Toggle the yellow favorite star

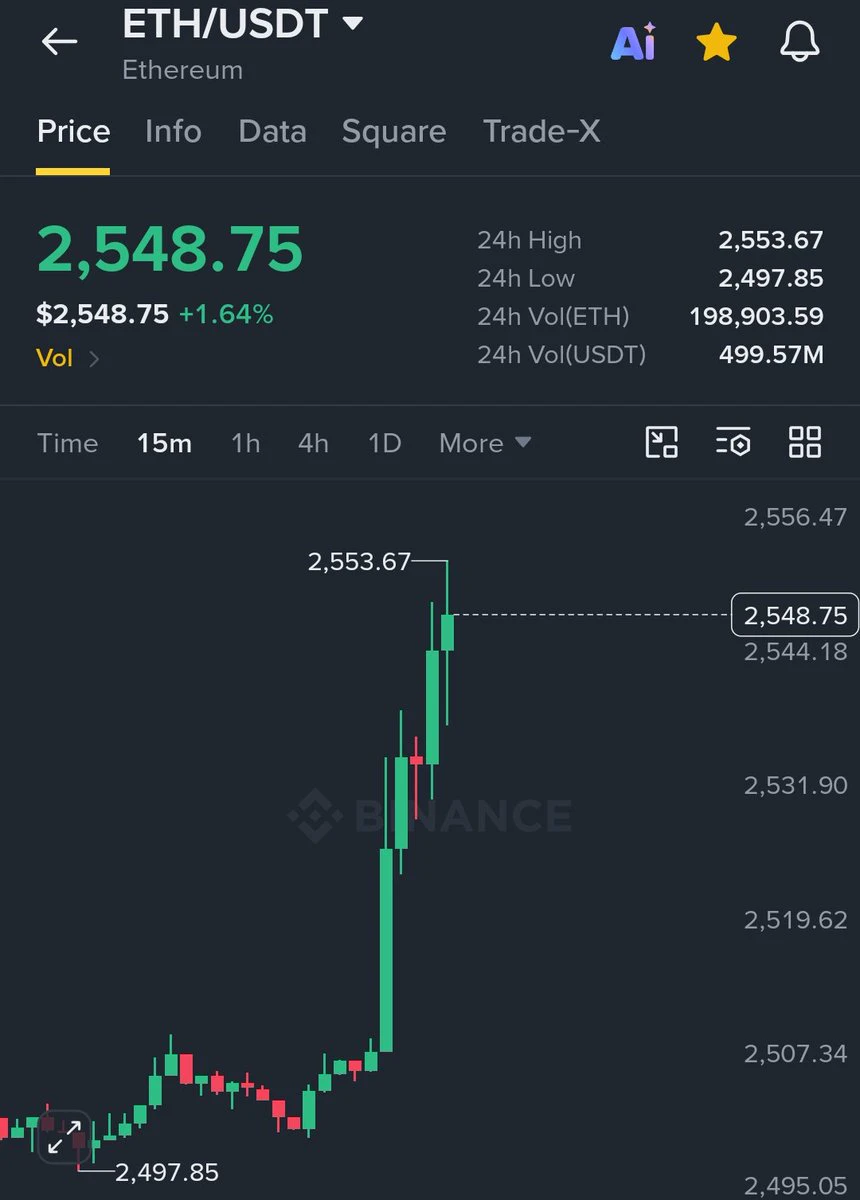716,43
